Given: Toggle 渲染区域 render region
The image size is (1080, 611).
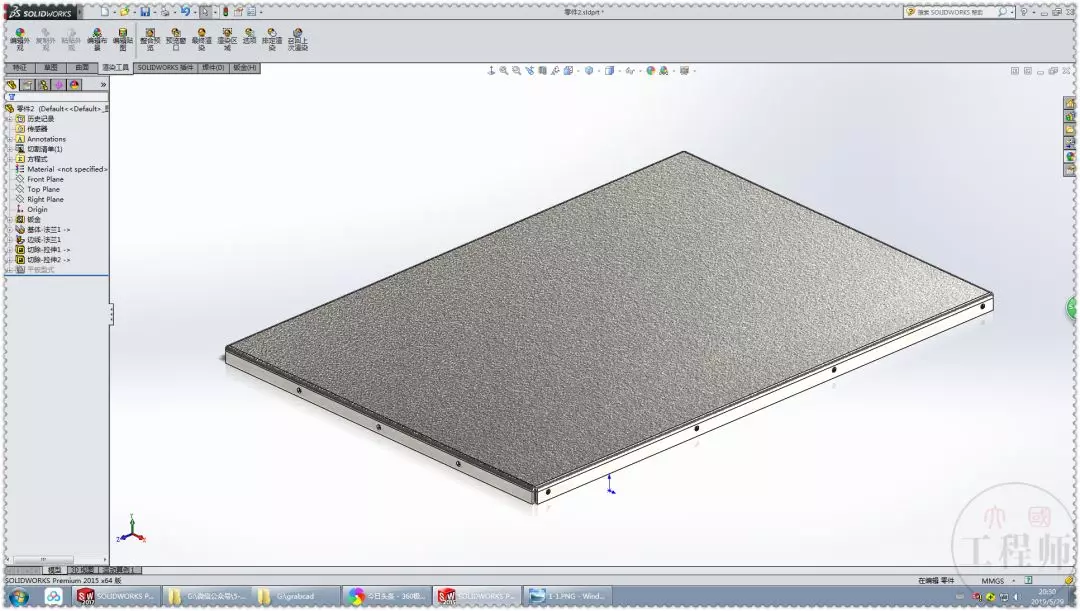Looking at the screenshot, I should click(x=227, y=40).
